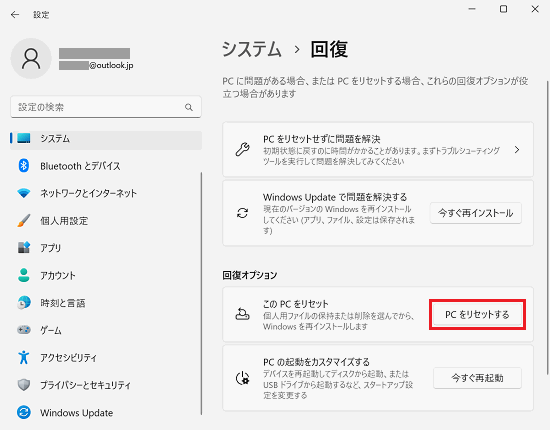Click the sidebar navigation scrollbar

(x=201, y=293)
